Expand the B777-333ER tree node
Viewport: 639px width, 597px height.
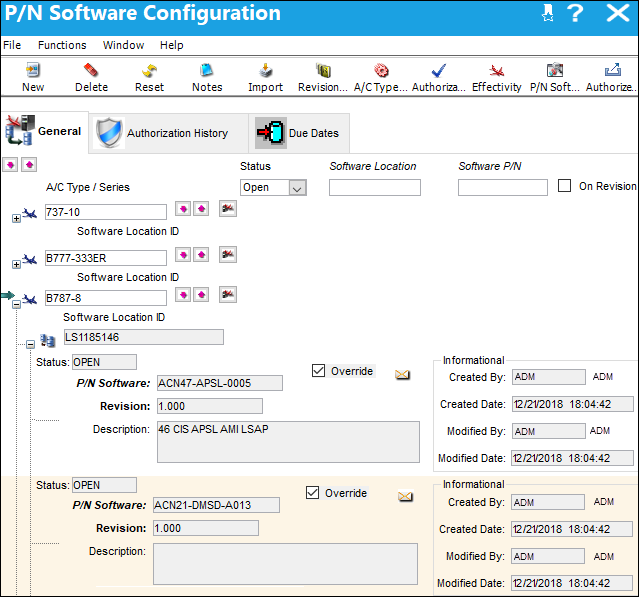(x=16, y=265)
